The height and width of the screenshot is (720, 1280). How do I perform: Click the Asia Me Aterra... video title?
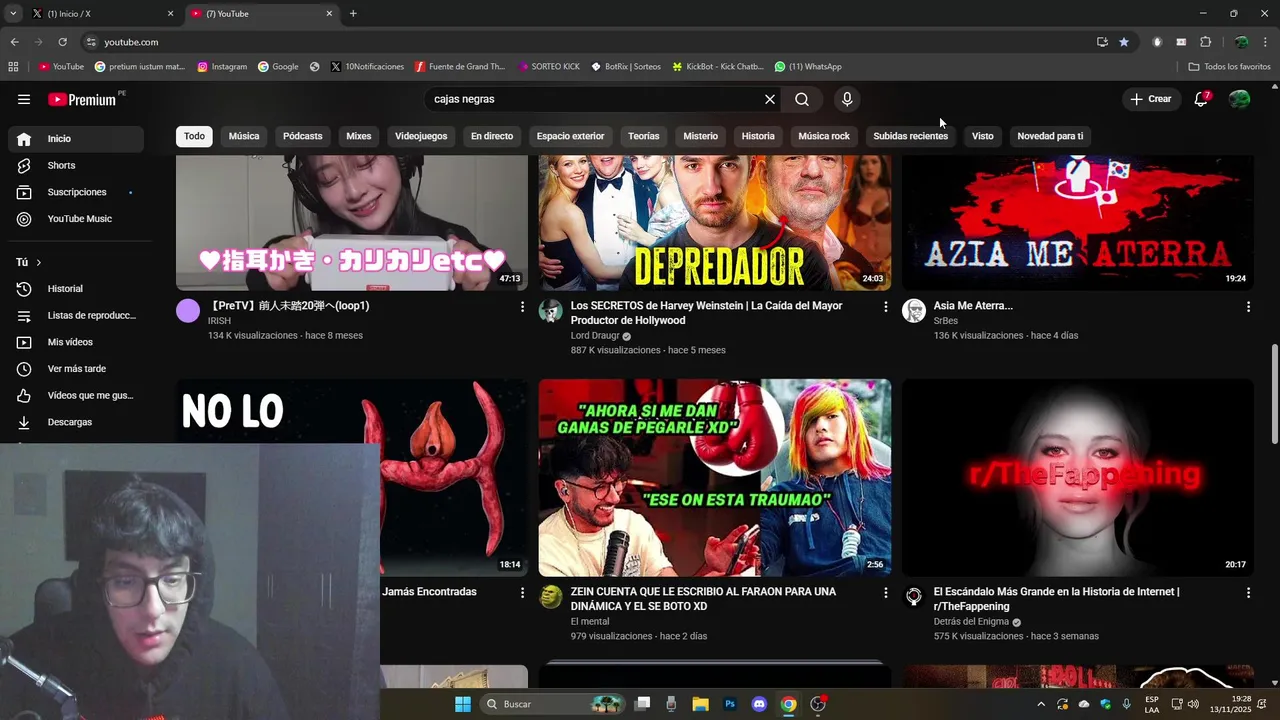click(x=973, y=306)
